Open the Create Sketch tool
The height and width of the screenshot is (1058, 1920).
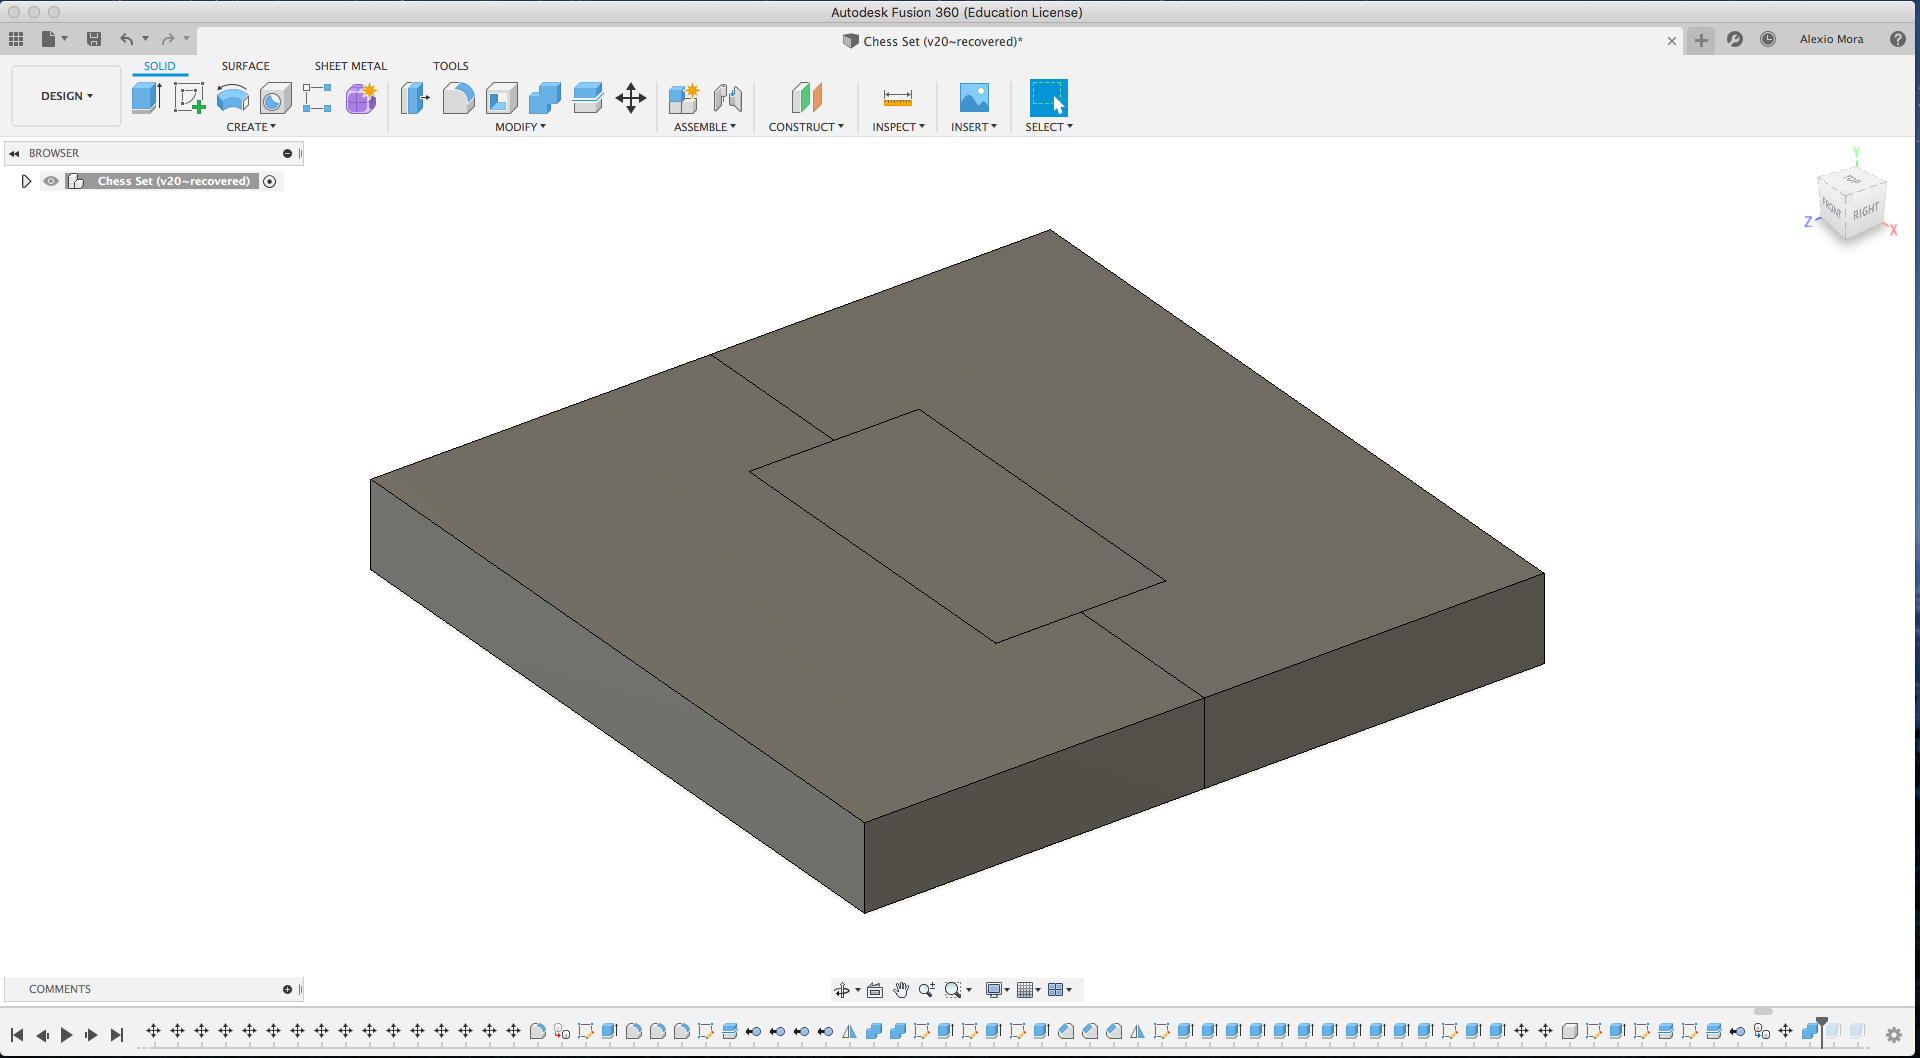coord(189,98)
